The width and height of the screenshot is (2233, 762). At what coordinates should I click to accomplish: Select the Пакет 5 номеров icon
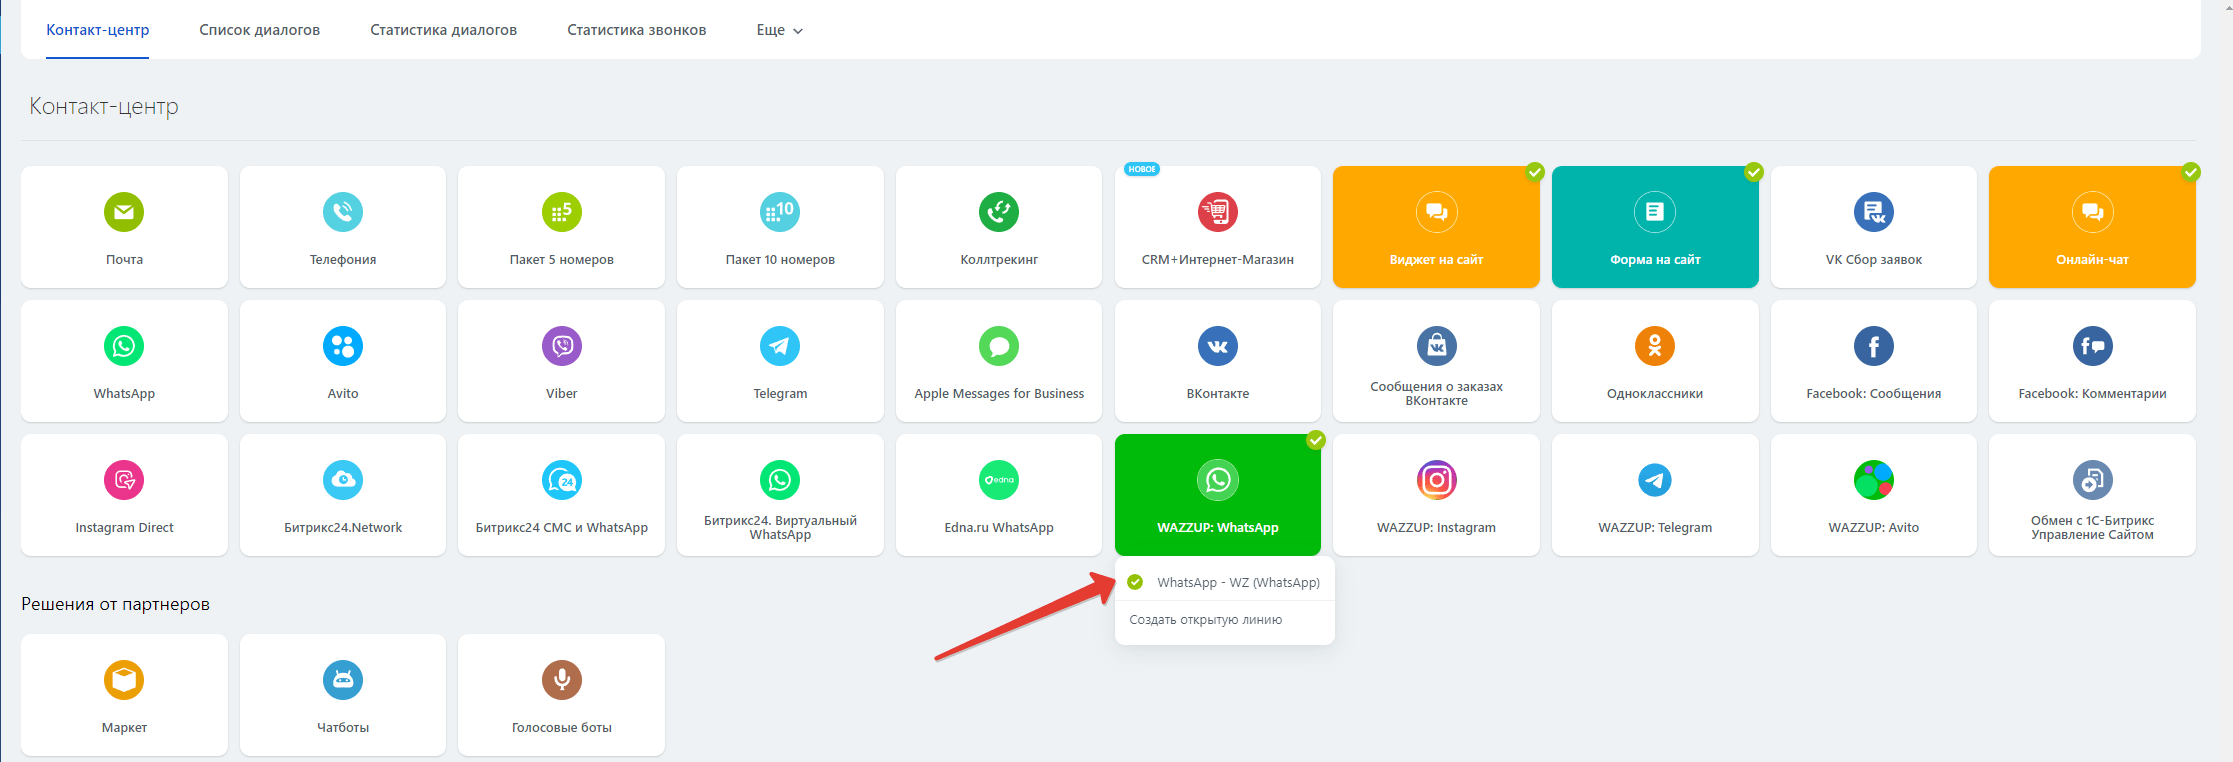(x=562, y=212)
